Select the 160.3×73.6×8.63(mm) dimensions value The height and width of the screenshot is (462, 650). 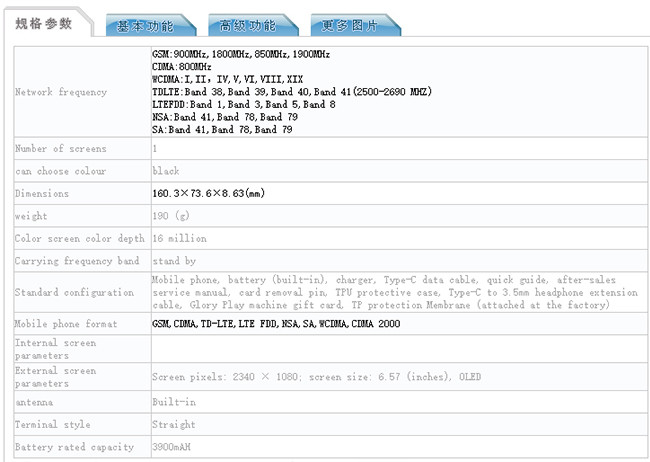(x=208, y=193)
